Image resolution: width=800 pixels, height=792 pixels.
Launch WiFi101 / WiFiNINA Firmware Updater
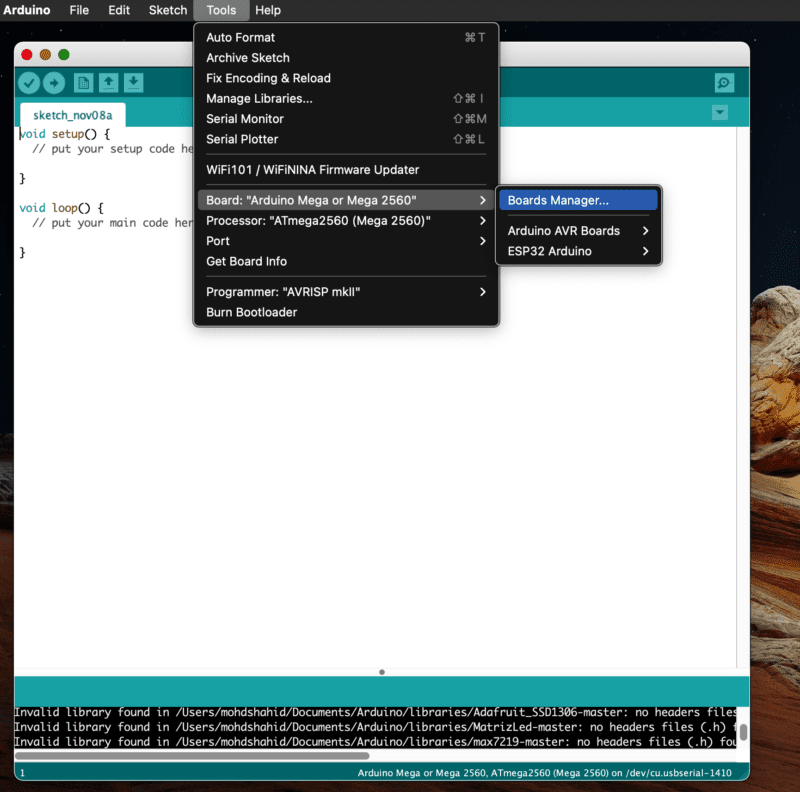[x=346, y=170]
